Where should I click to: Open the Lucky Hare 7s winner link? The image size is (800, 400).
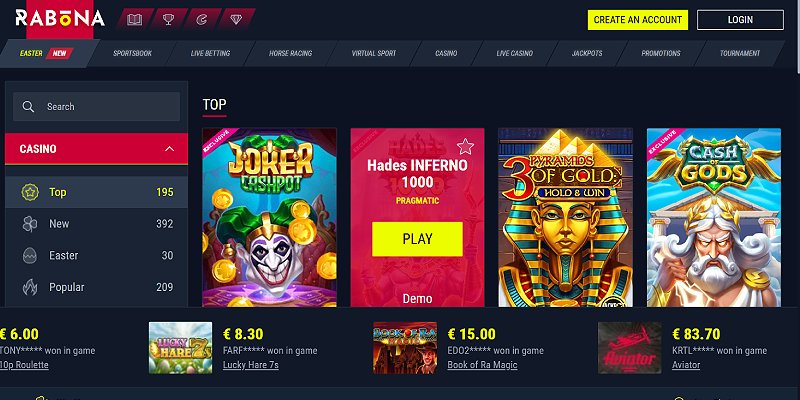251,365
